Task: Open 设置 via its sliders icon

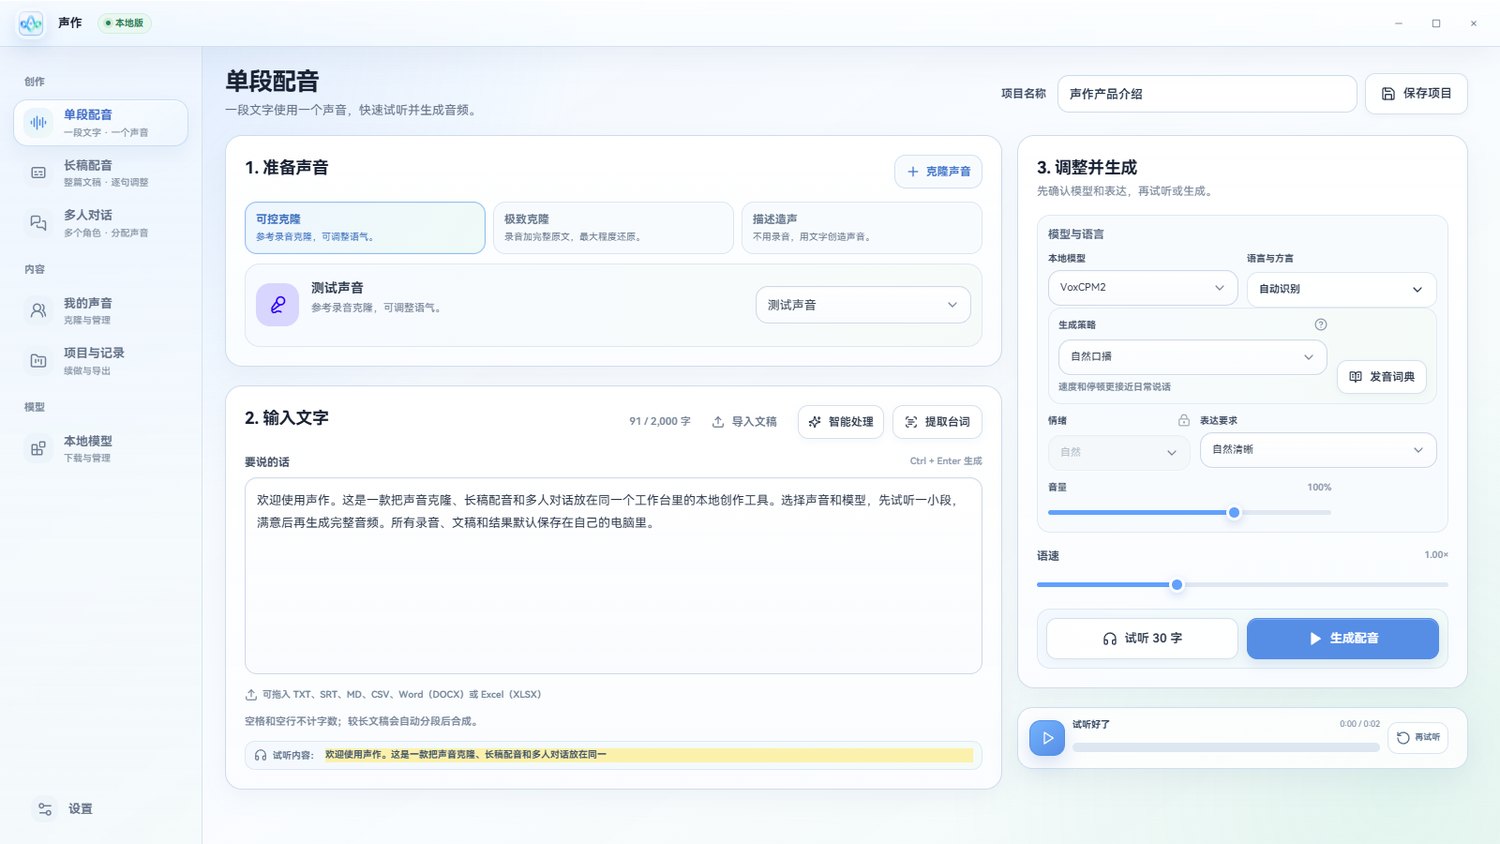Action: click(45, 809)
